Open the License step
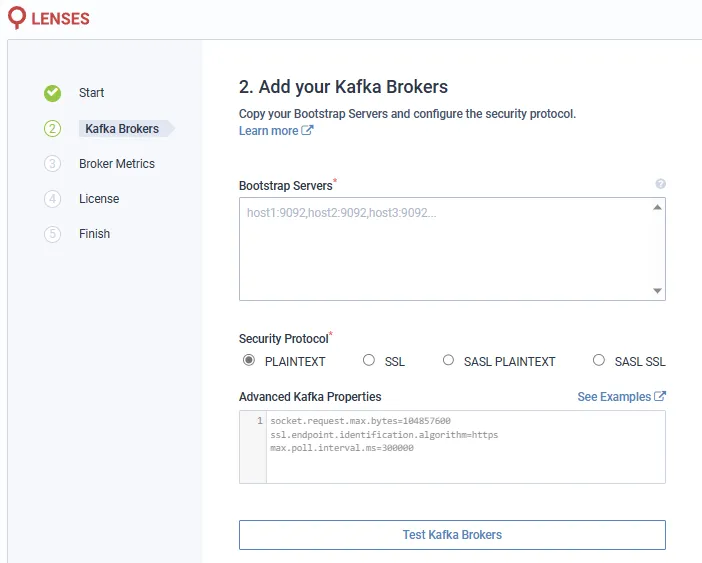 [x=99, y=198]
